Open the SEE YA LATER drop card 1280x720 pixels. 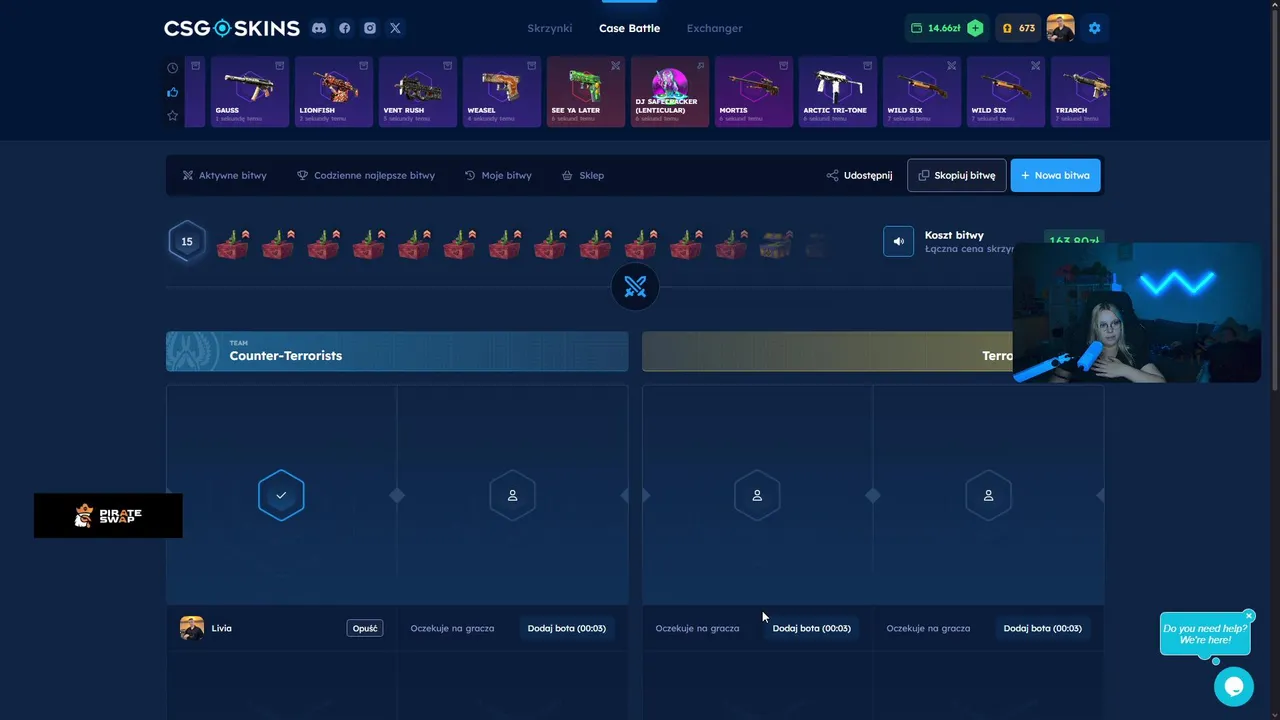(x=586, y=92)
